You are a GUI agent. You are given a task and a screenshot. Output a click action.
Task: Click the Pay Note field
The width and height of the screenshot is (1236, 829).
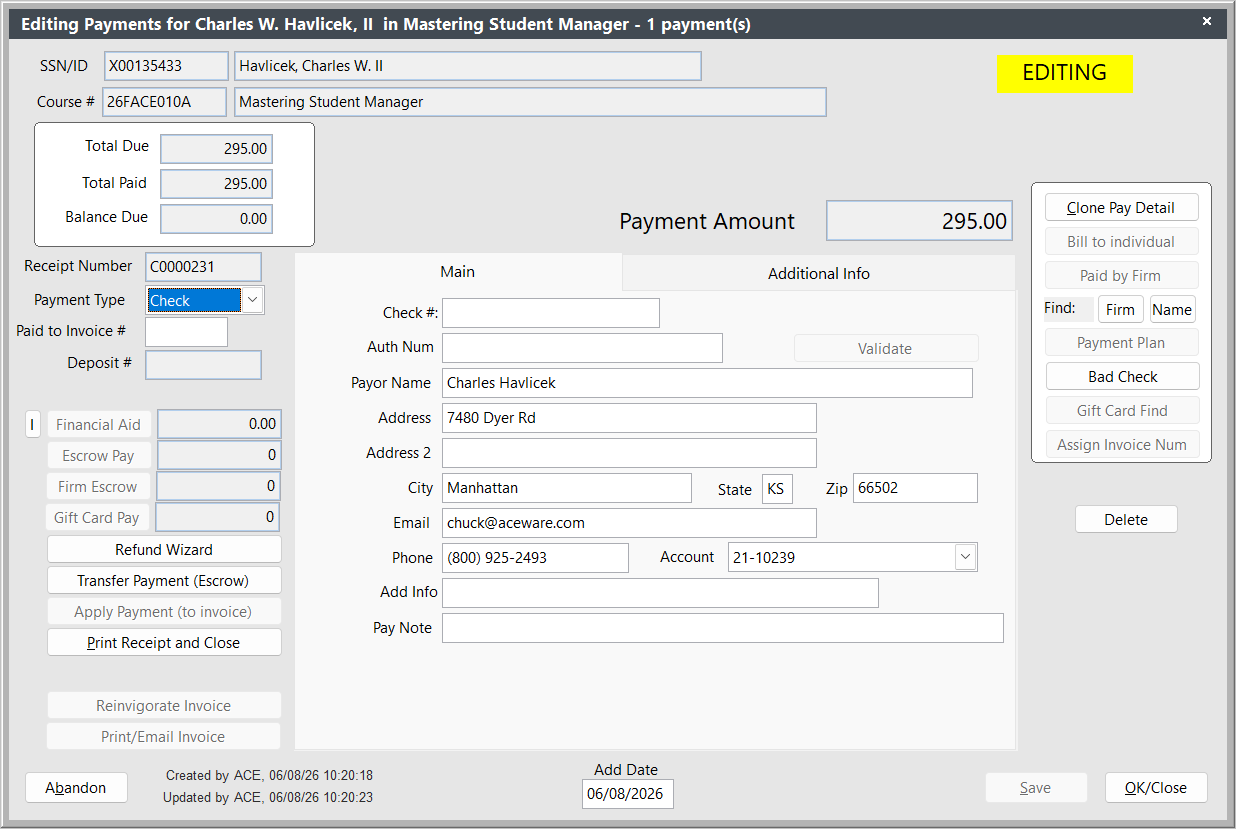click(x=723, y=628)
